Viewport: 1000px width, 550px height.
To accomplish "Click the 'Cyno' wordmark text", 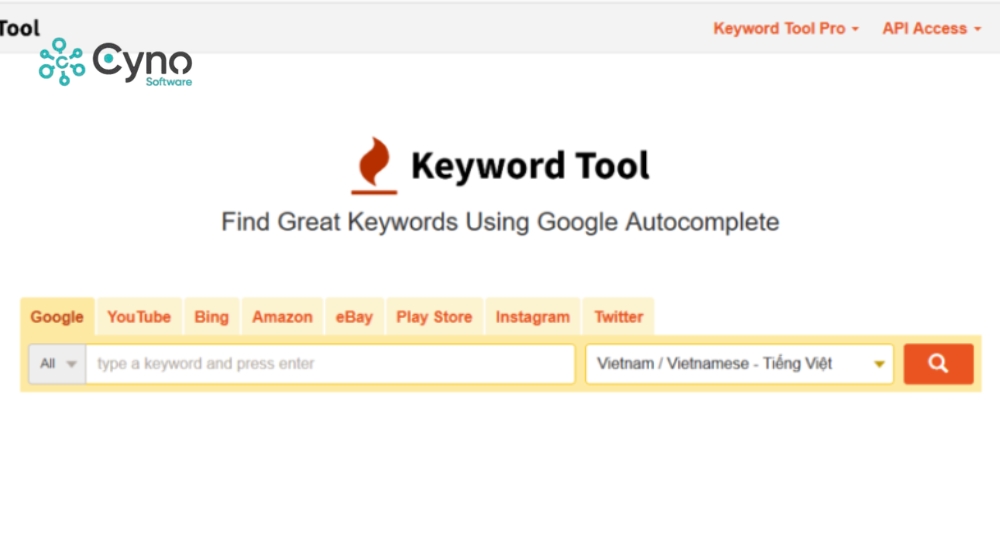I will point(142,62).
